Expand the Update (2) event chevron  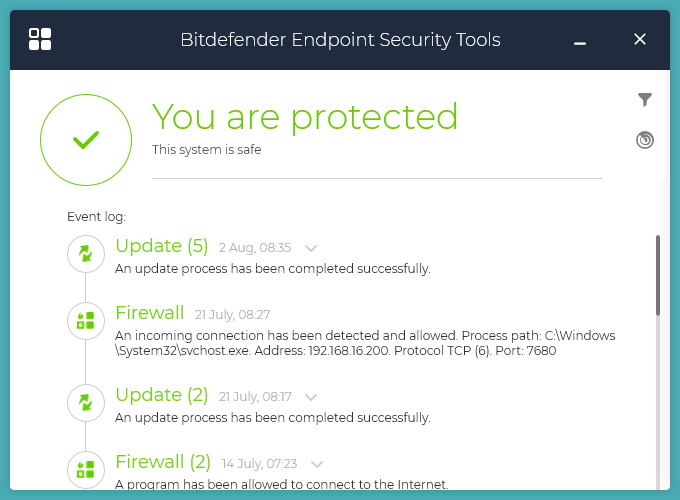point(311,397)
